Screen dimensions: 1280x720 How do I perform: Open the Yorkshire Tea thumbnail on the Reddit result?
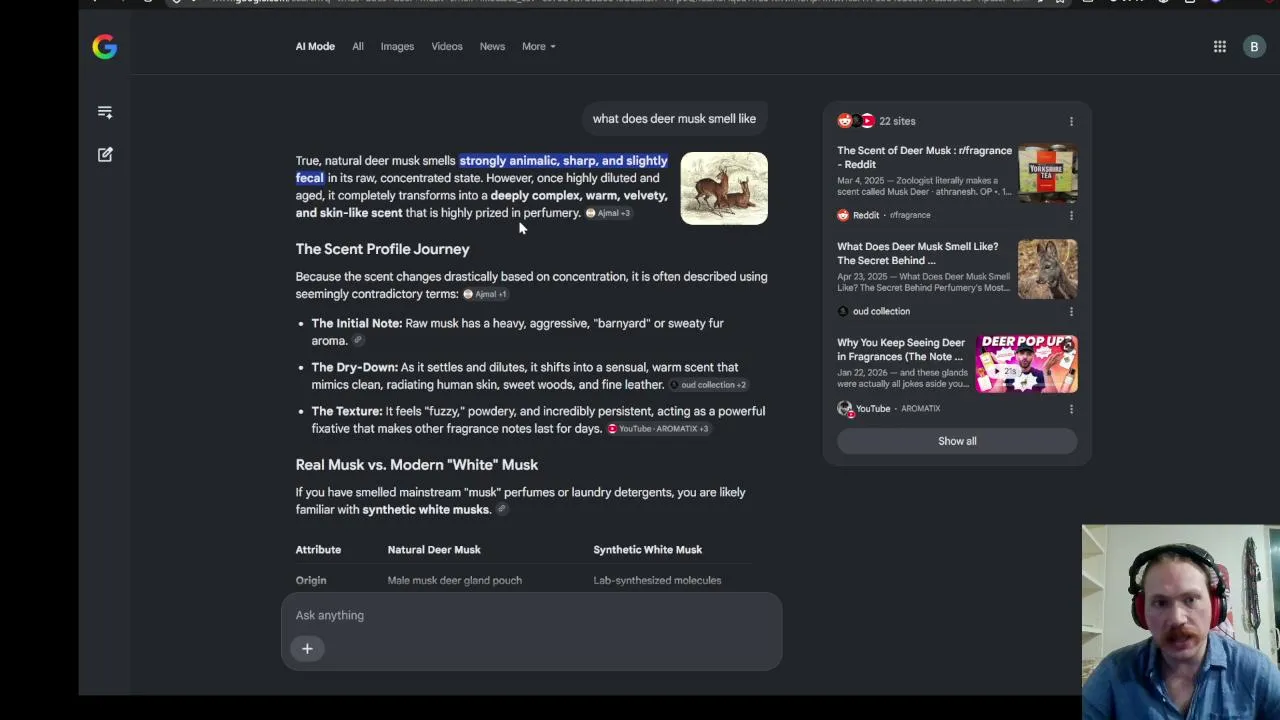click(1048, 173)
